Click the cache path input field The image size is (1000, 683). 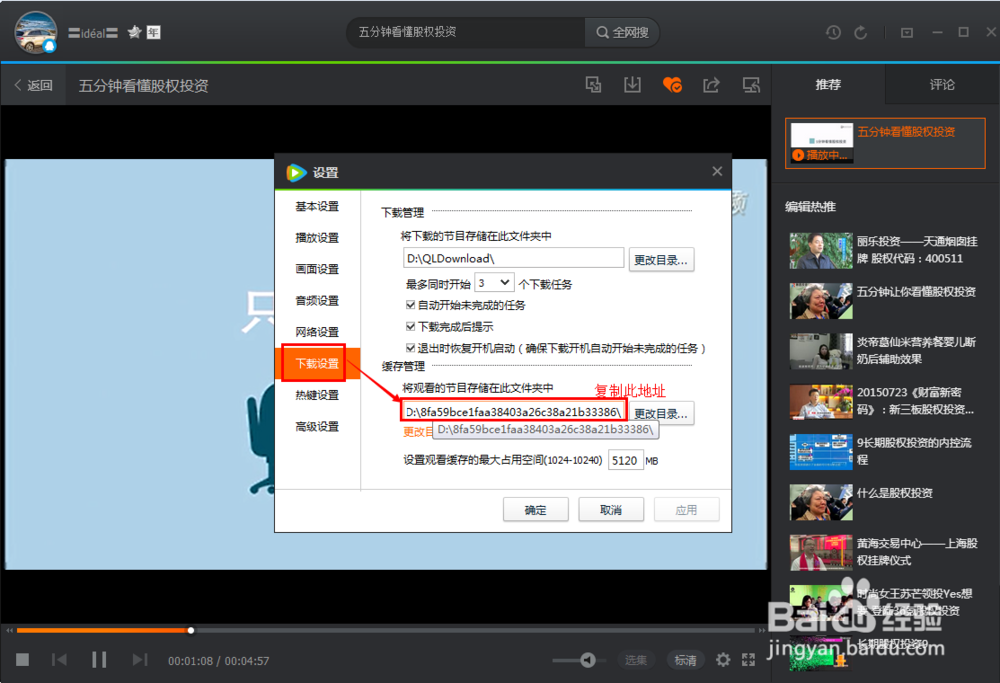pos(511,410)
